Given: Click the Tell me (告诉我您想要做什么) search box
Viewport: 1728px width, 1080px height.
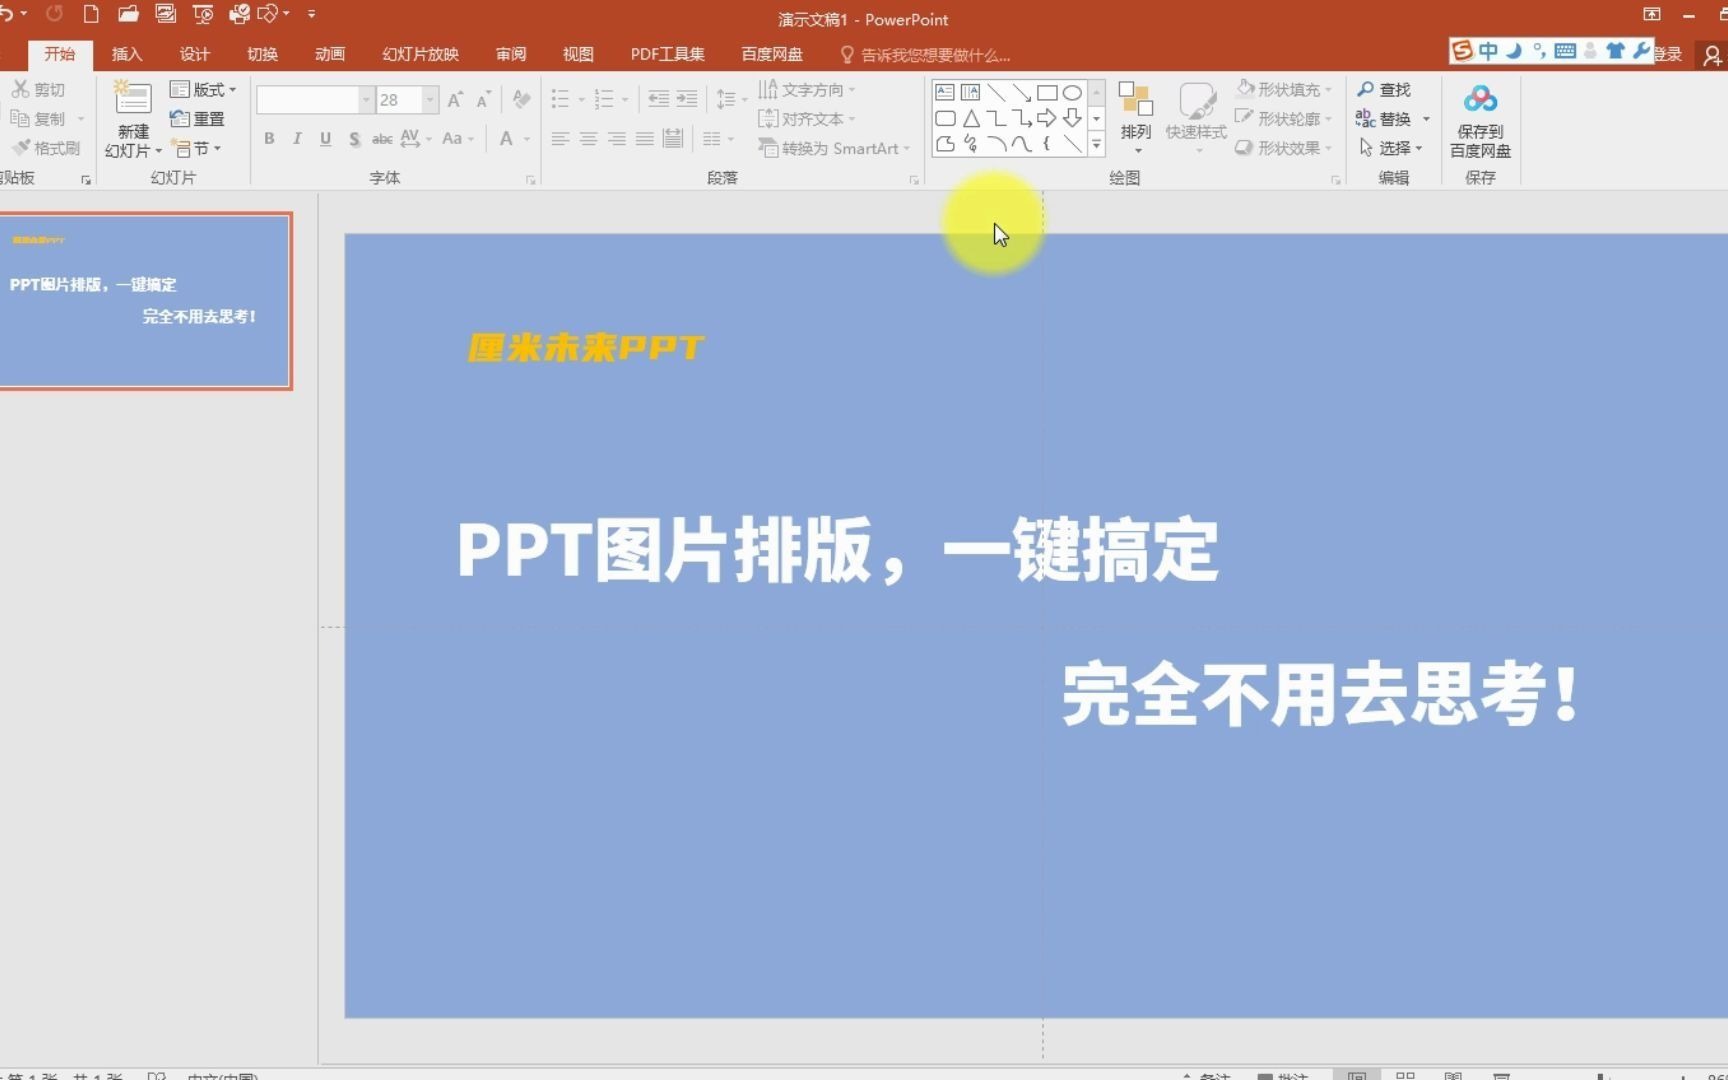Looking at the screenshot, I should 925,55.
